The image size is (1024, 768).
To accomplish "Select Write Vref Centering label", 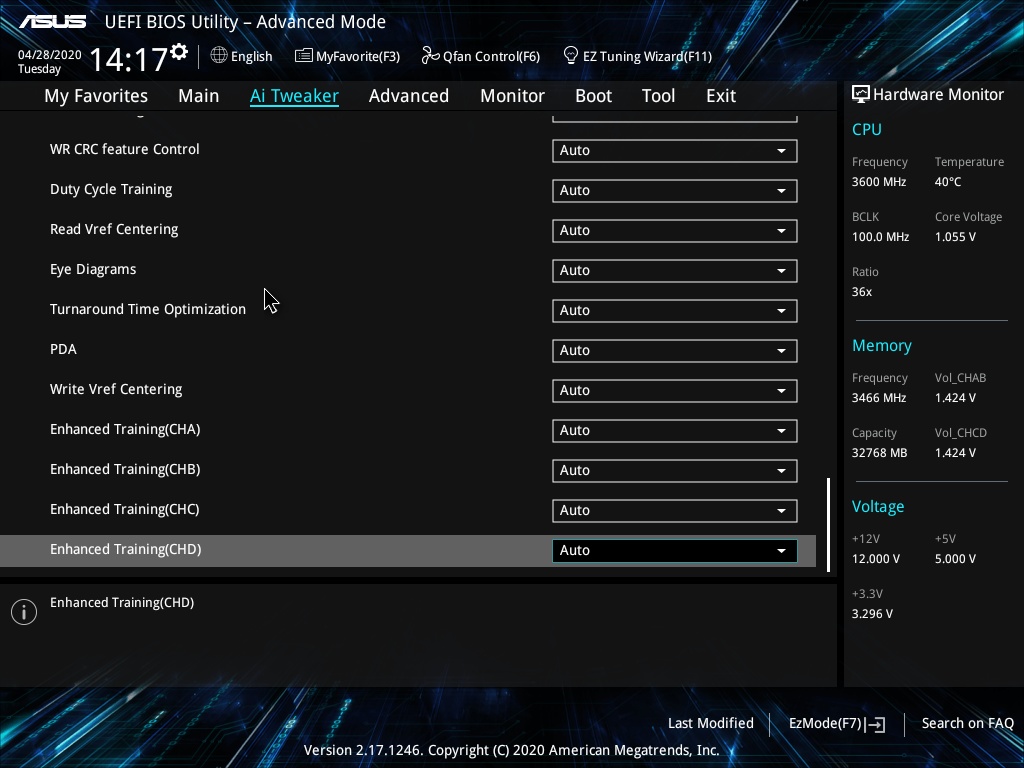I will [116, 390].
